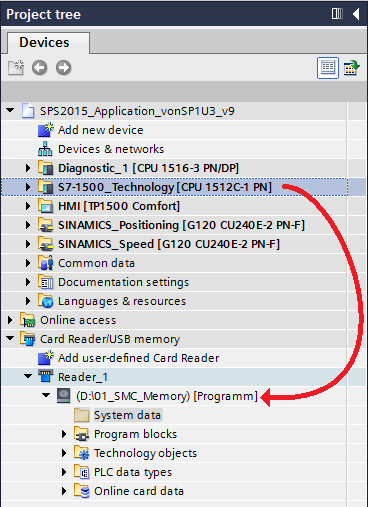This screenshot has height=507, width=368.
Task: Expand the Diagnostic_1 CPU 1516-3 PN/DP node
Action: point(28,168)
